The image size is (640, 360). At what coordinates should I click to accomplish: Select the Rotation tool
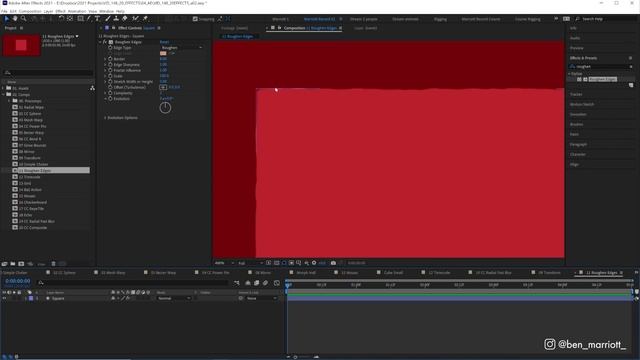[61, 19]
